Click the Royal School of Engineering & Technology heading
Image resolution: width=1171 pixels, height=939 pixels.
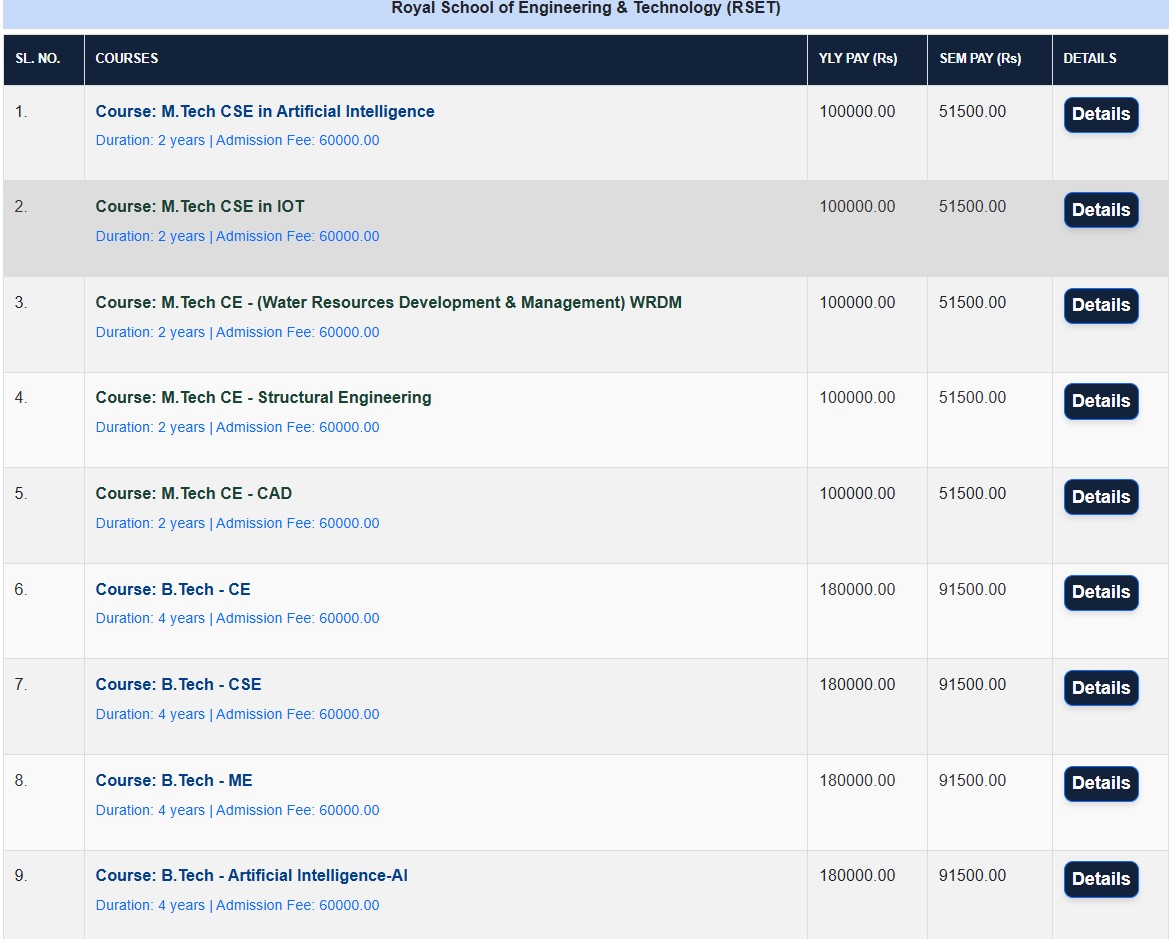click(x=586, y=8)
